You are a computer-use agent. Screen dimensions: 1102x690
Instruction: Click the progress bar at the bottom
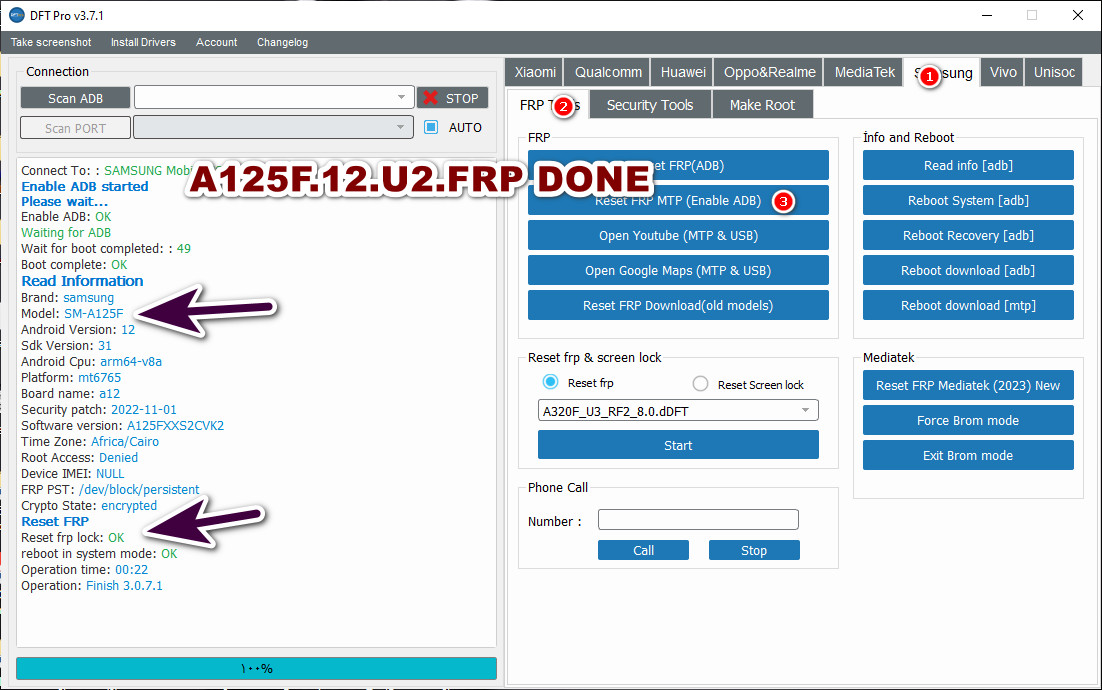click(257, 668)
